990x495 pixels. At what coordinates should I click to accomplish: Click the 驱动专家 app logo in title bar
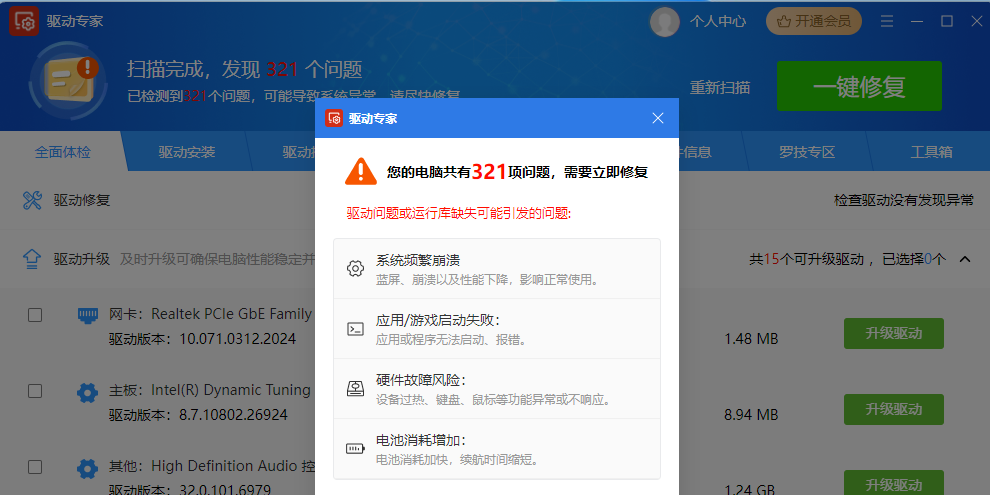tap(25, 21)
